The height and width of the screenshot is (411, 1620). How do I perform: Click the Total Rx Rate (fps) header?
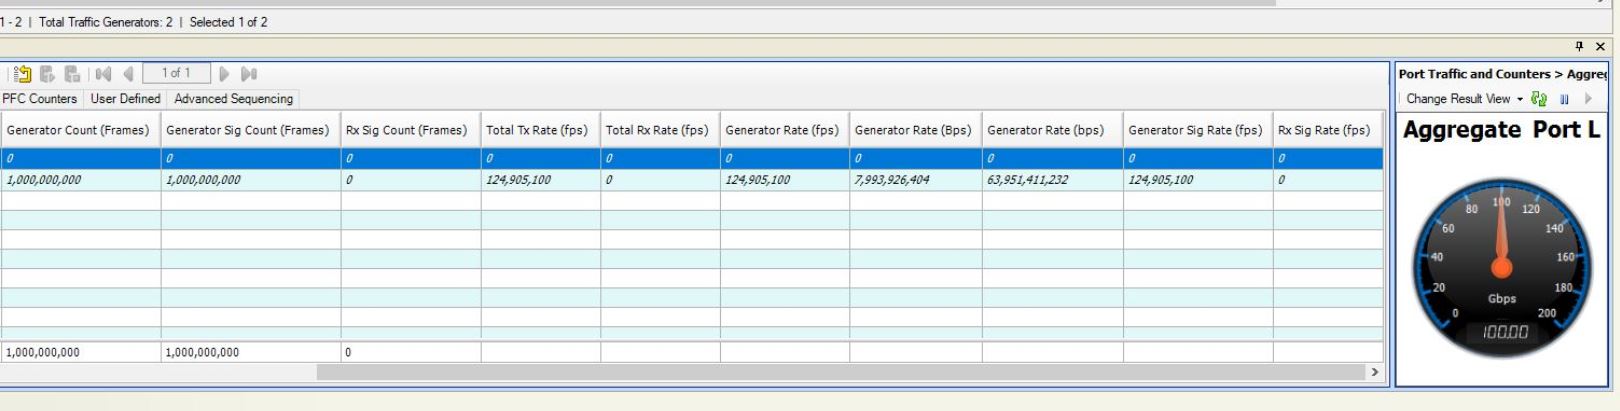click(x=660, y=130)
